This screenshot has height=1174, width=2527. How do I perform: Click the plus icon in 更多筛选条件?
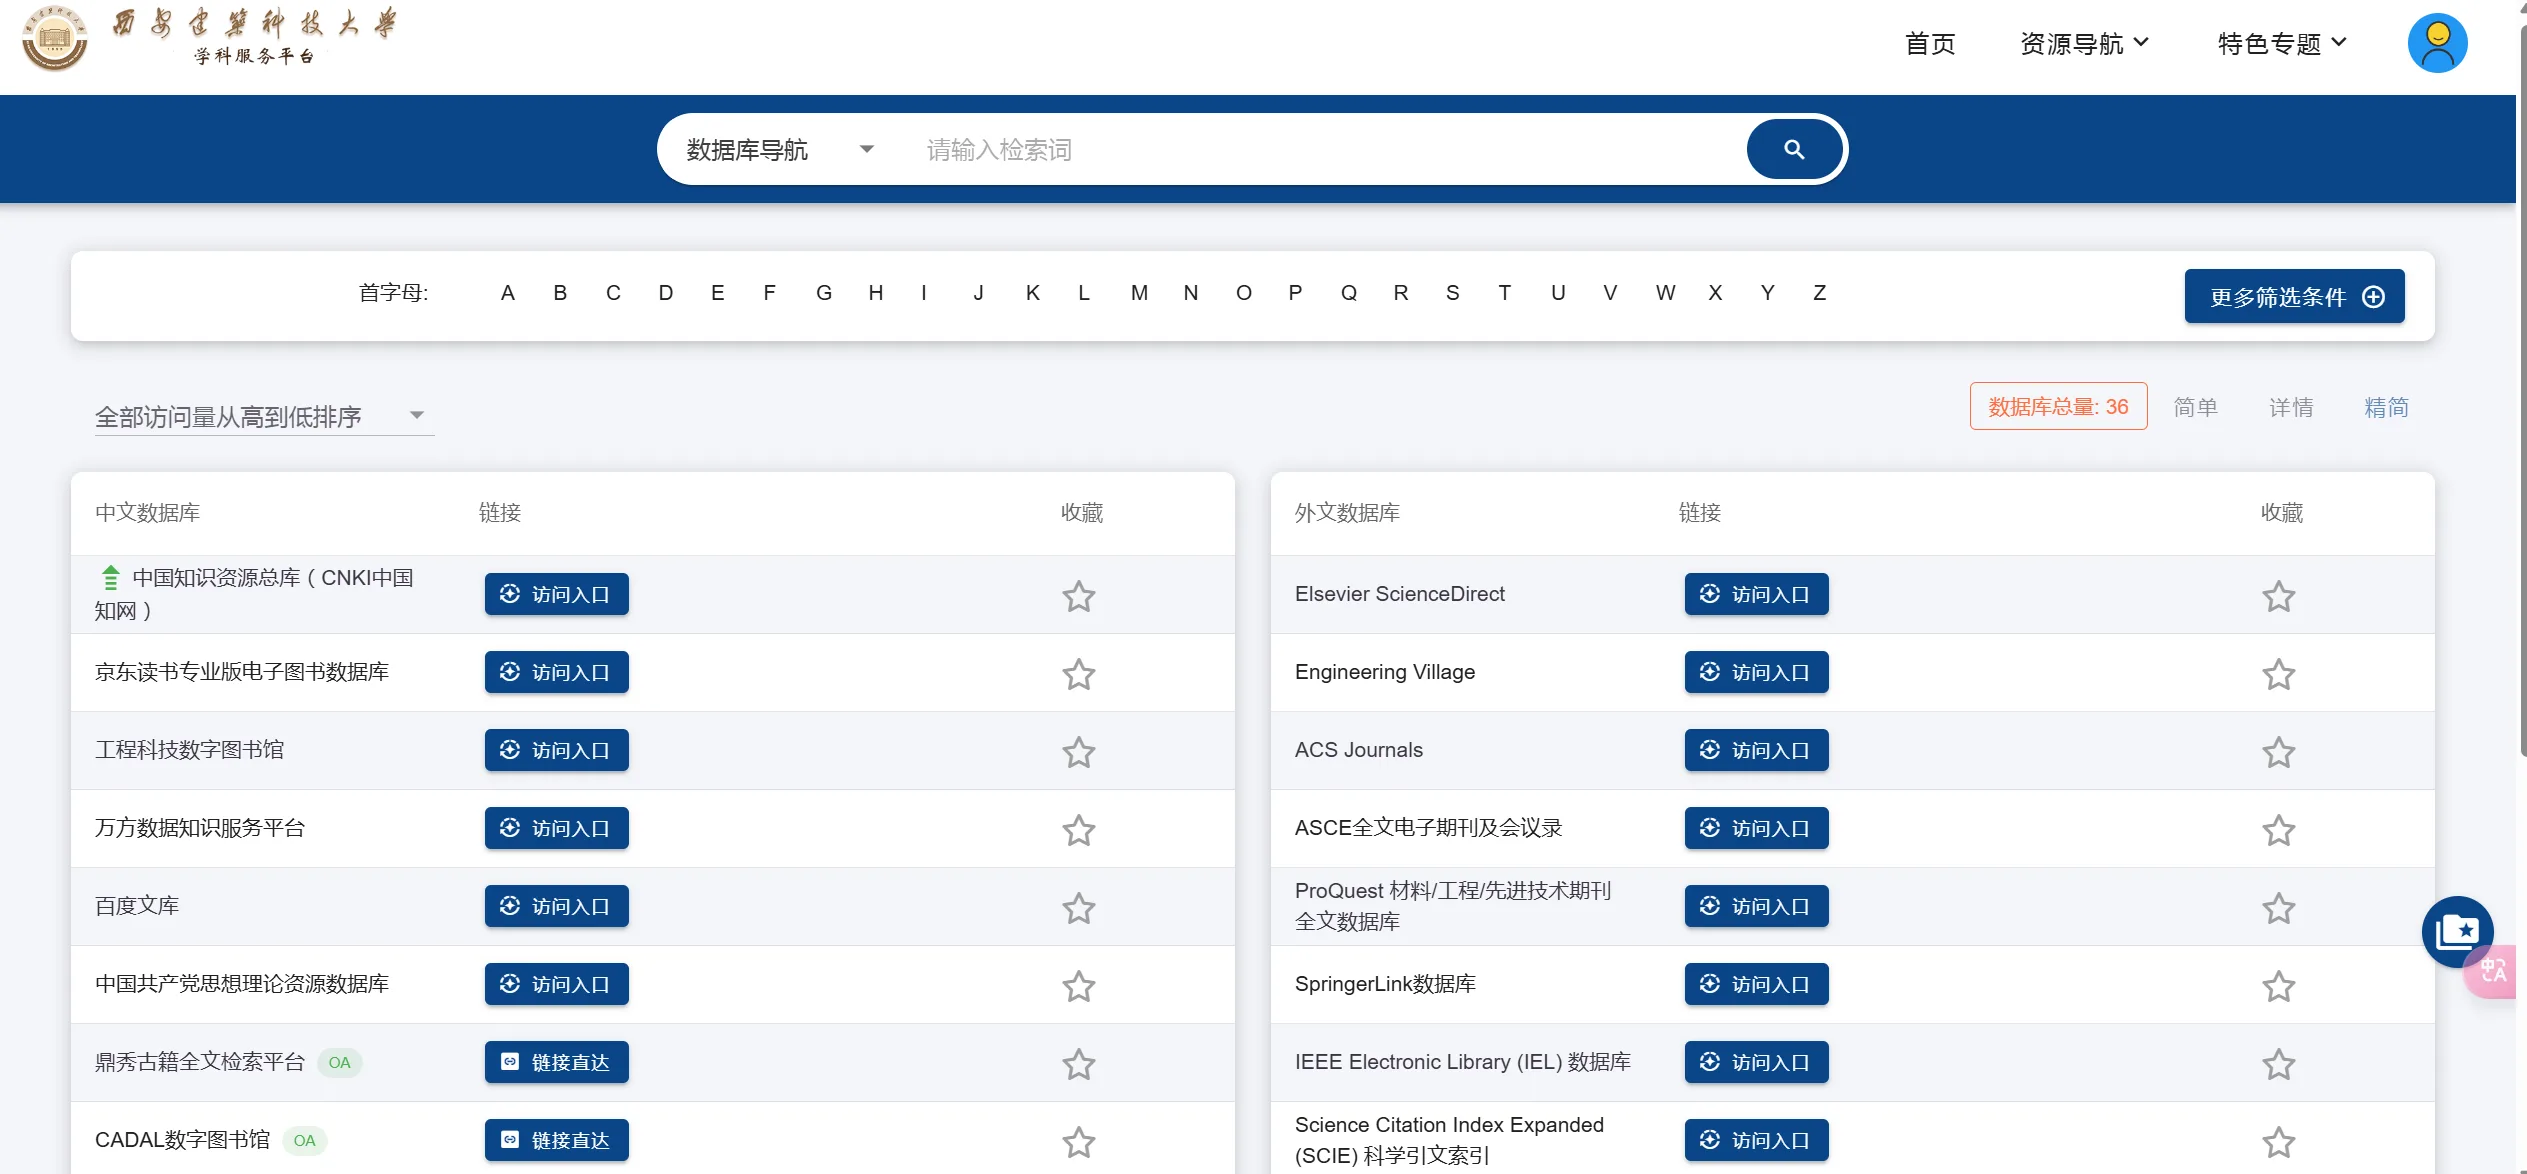[2373, 297]
